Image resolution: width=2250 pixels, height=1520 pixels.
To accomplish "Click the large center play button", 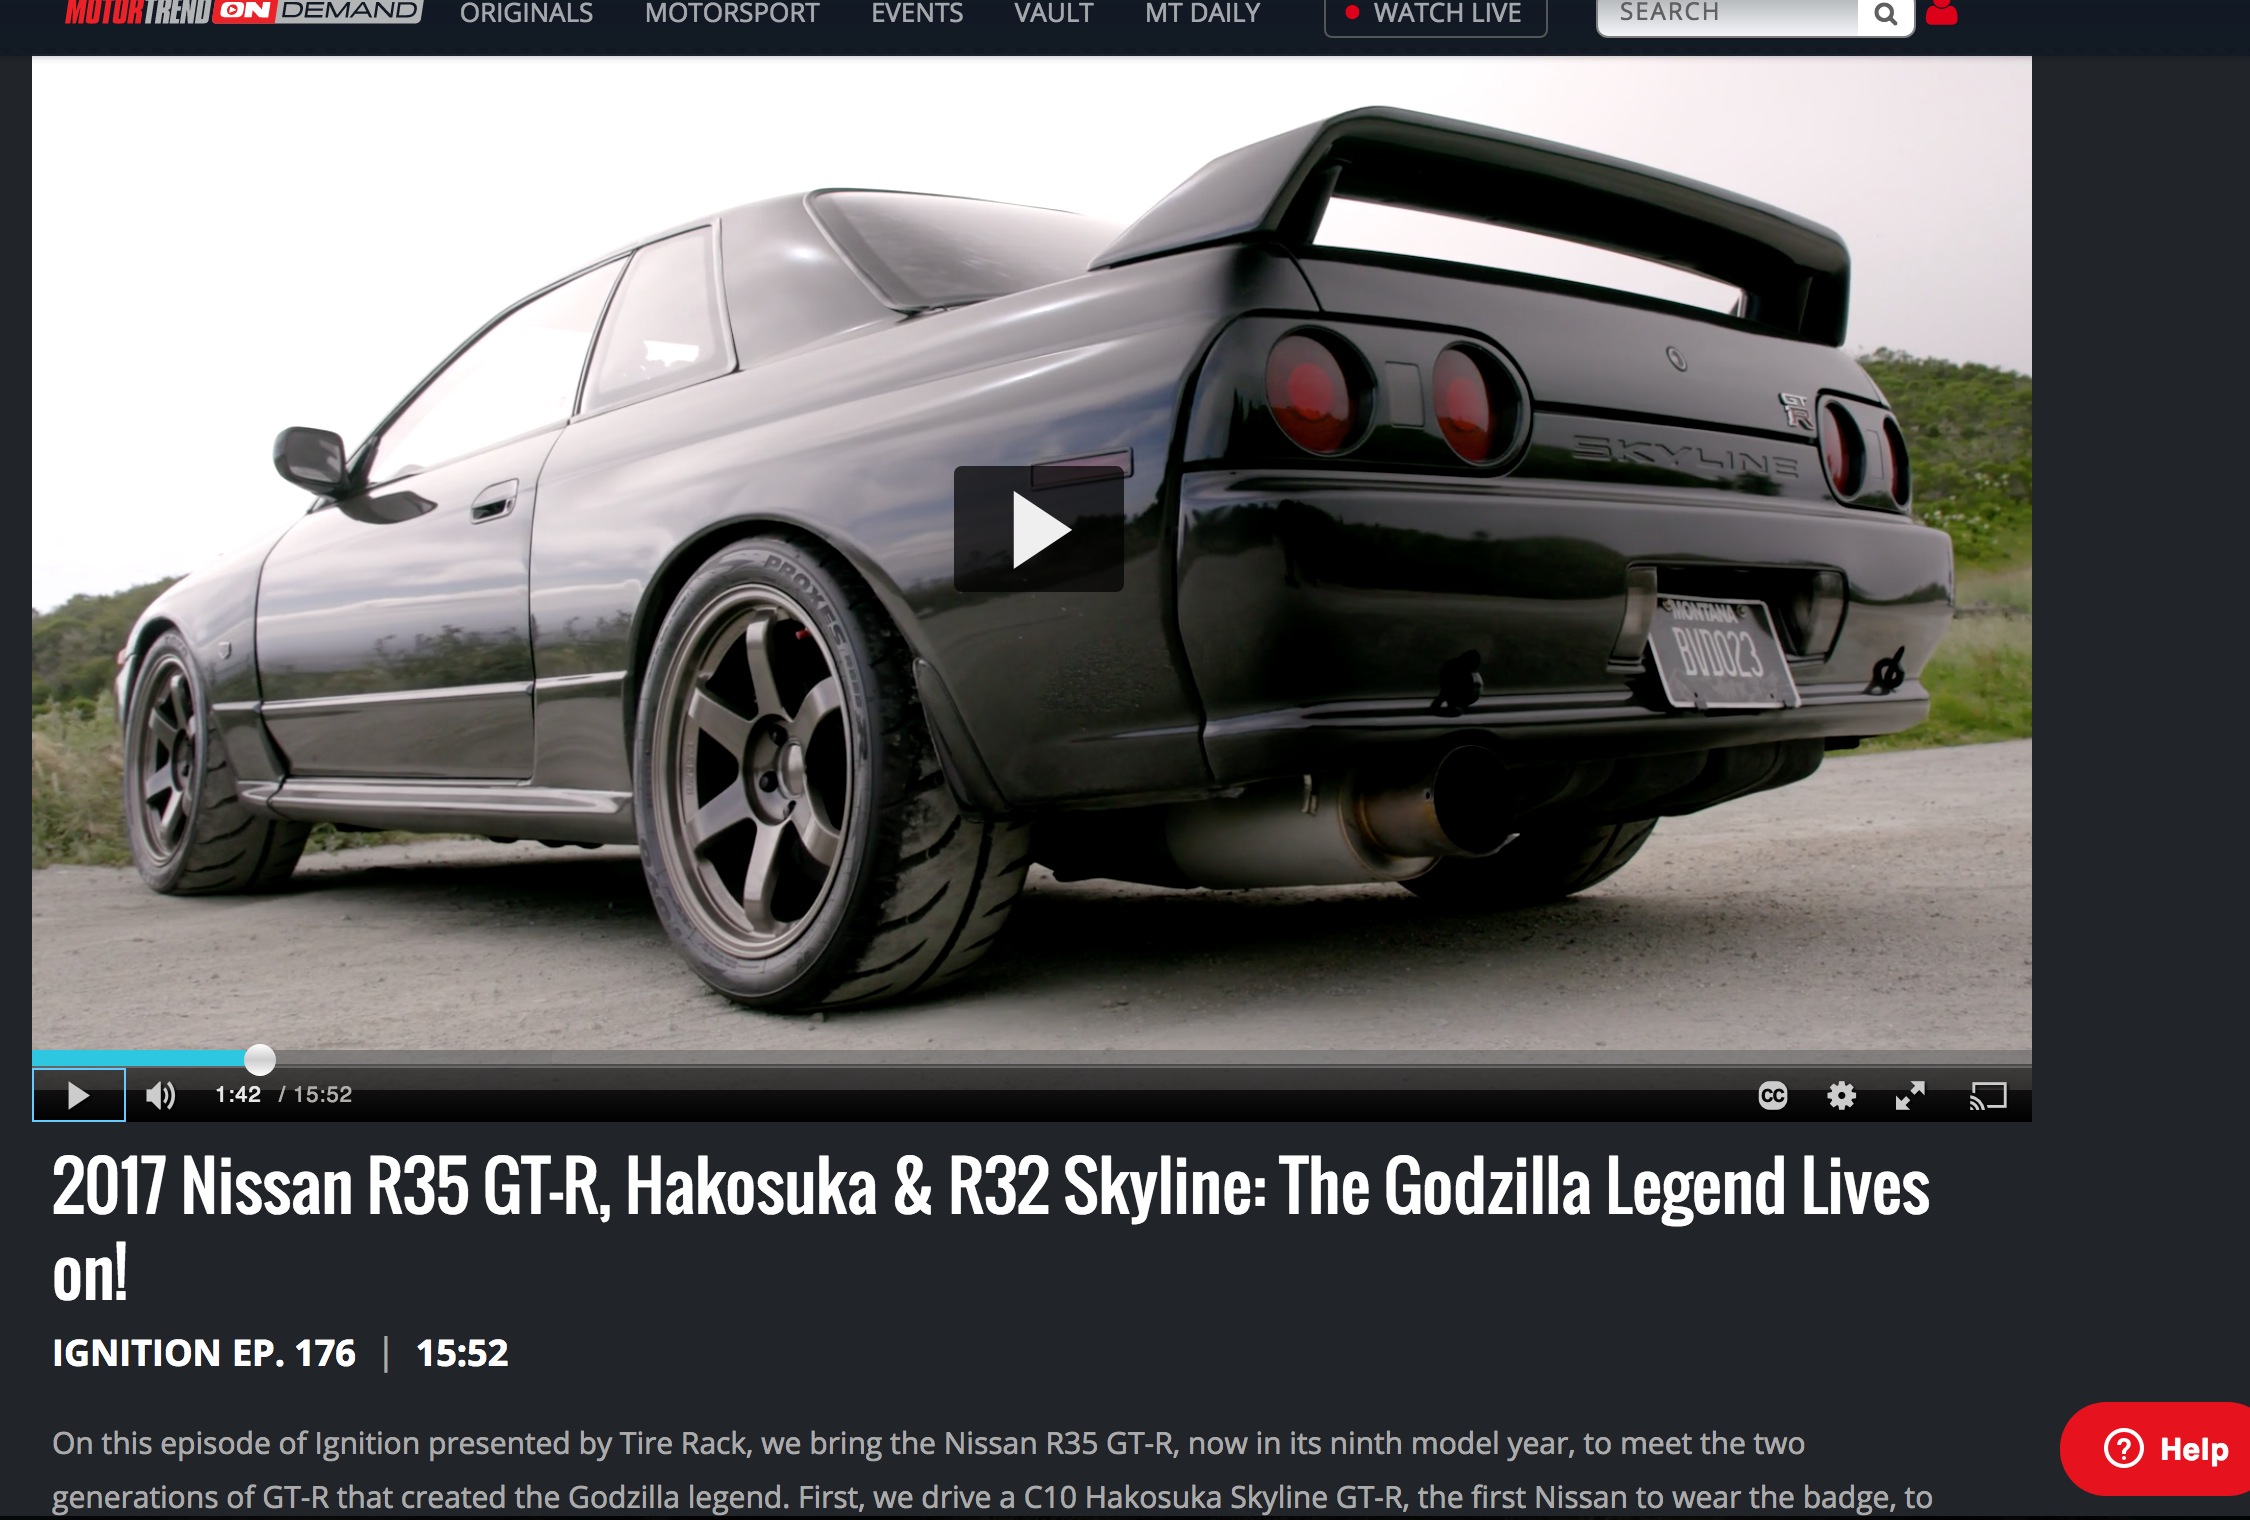I will pos(1038,529).
